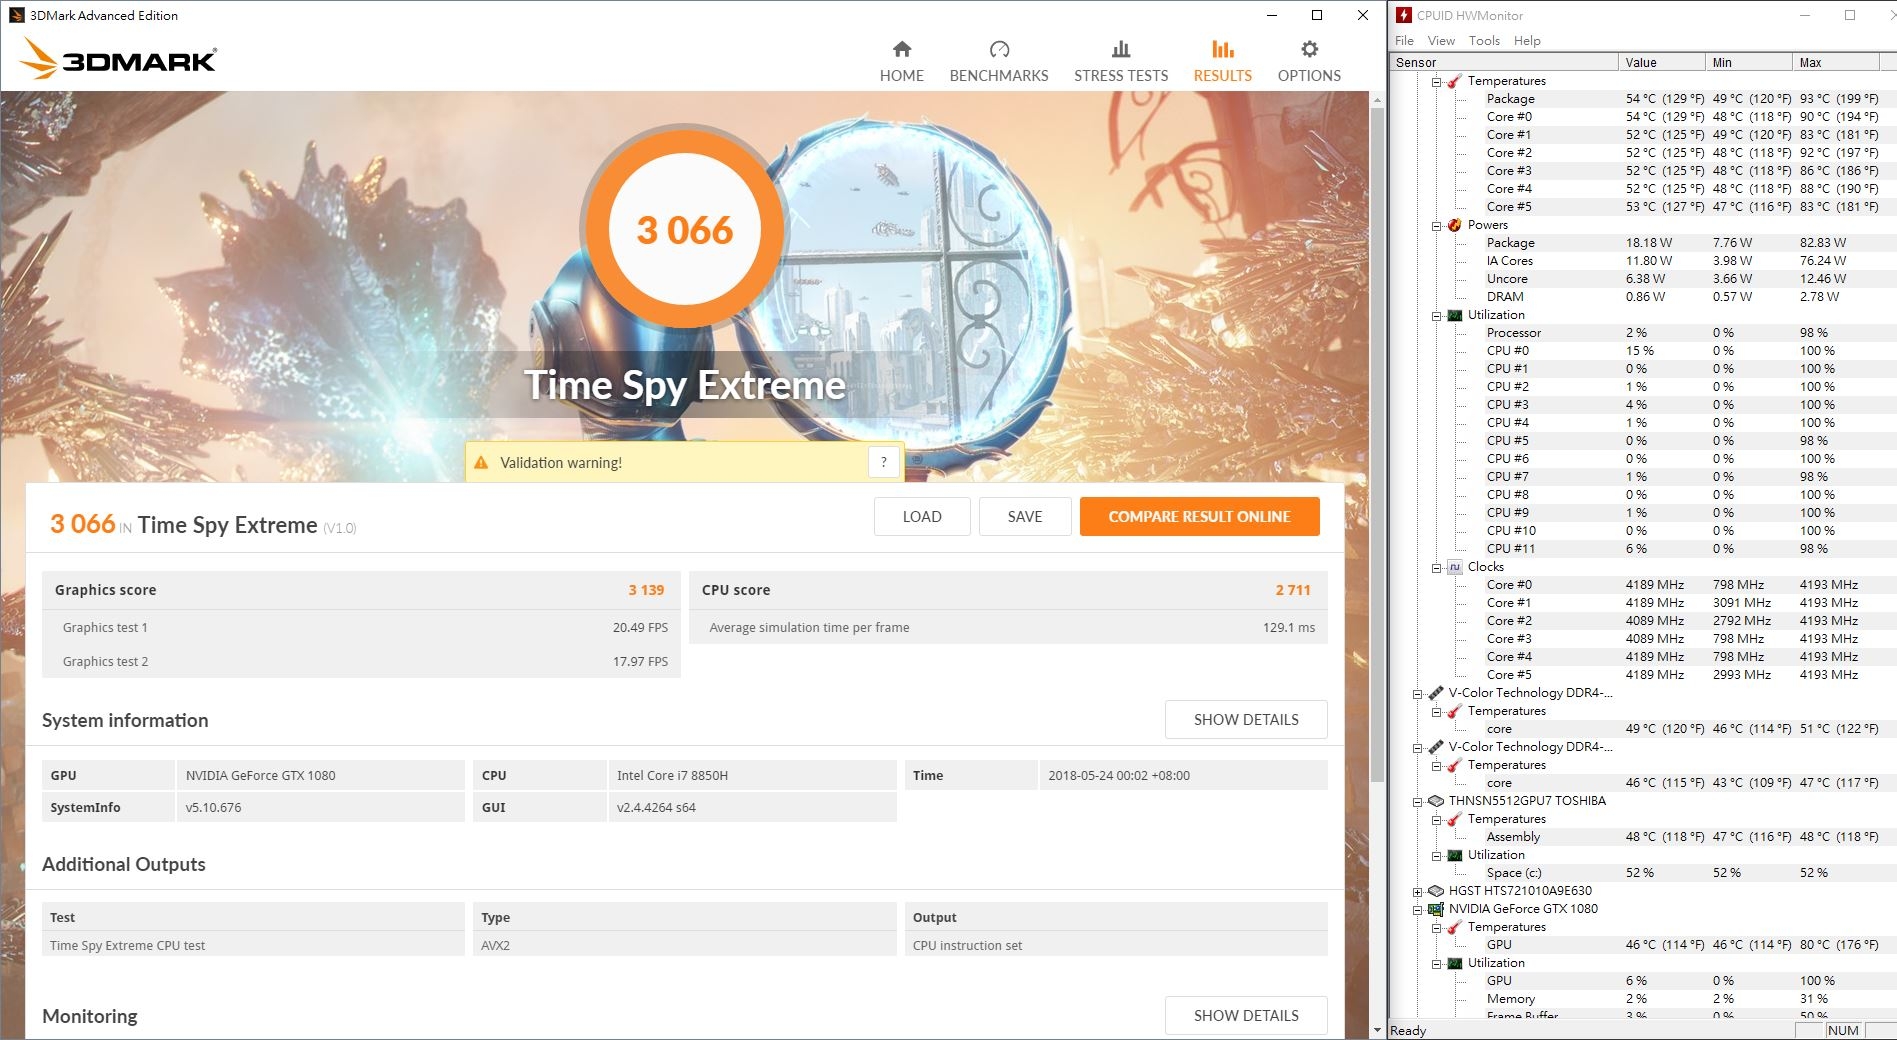Screen dimensions: 1897x1040
Task: Click the 3DMark logo
Action: pyautogui.click(x=118, y=59)
